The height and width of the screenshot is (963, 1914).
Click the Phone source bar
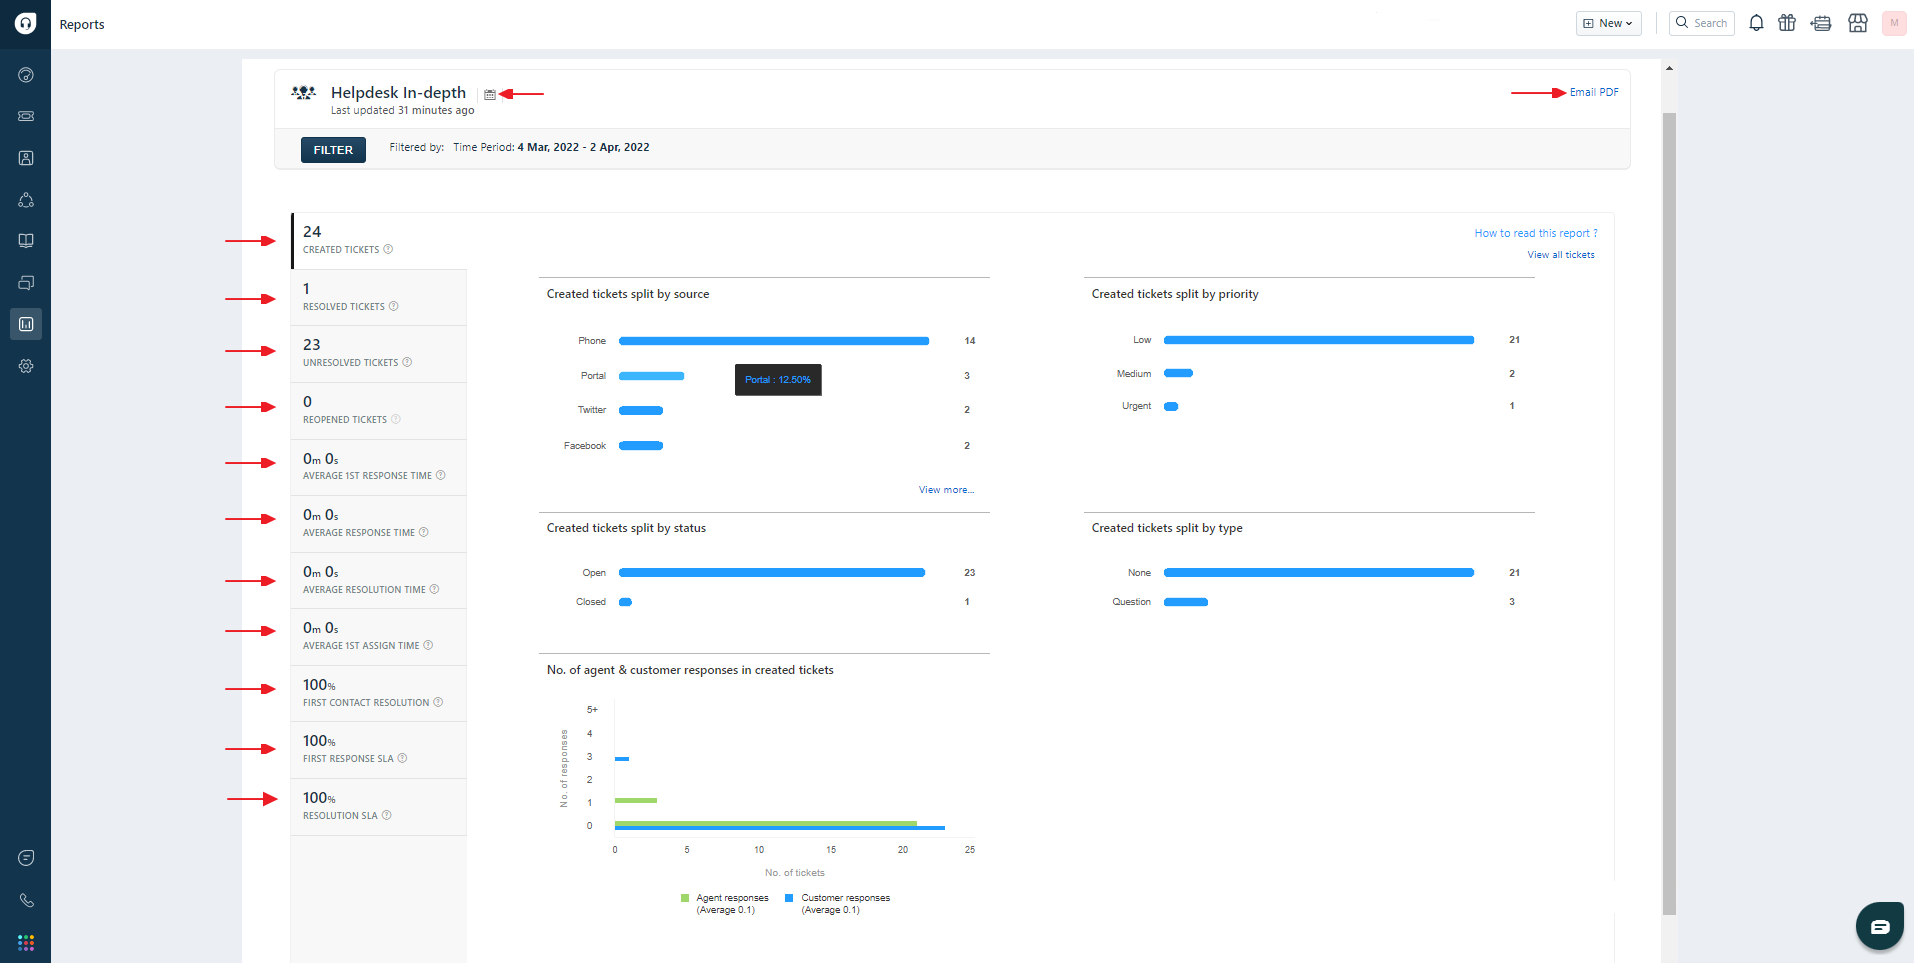(x=774, y=341)
